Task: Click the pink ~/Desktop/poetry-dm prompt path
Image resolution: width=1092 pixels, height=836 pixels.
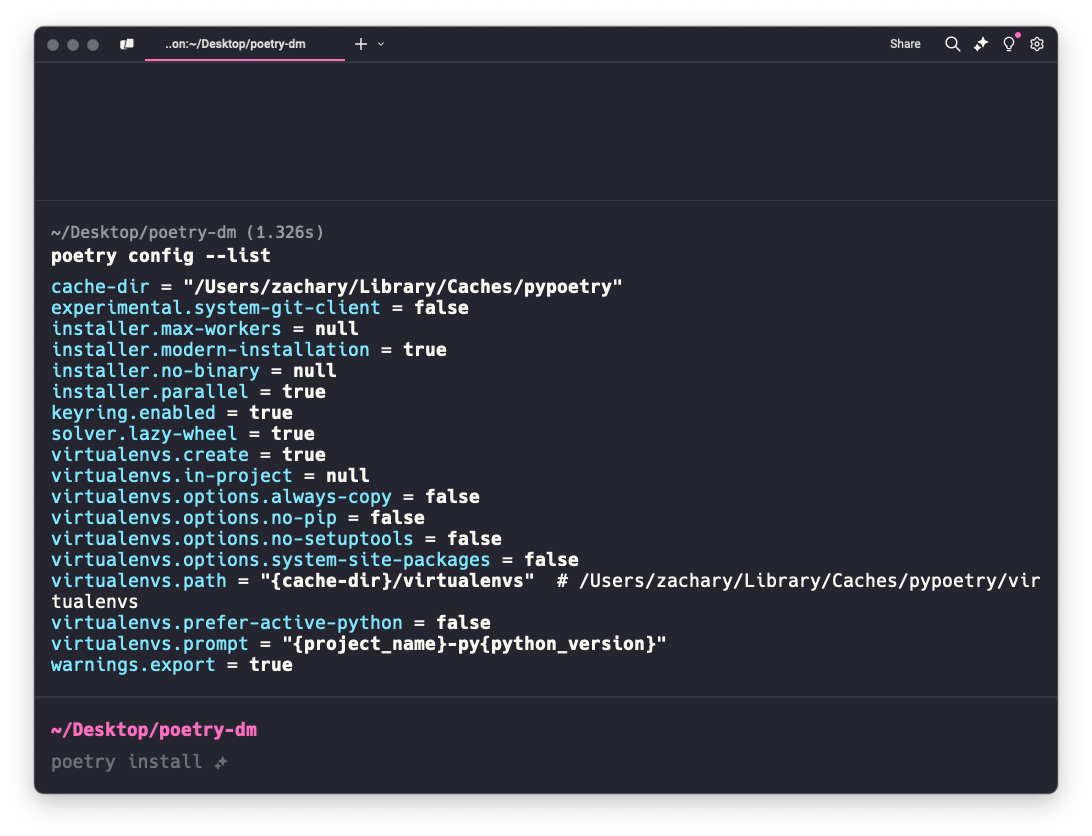Action: tap(154, 730)
